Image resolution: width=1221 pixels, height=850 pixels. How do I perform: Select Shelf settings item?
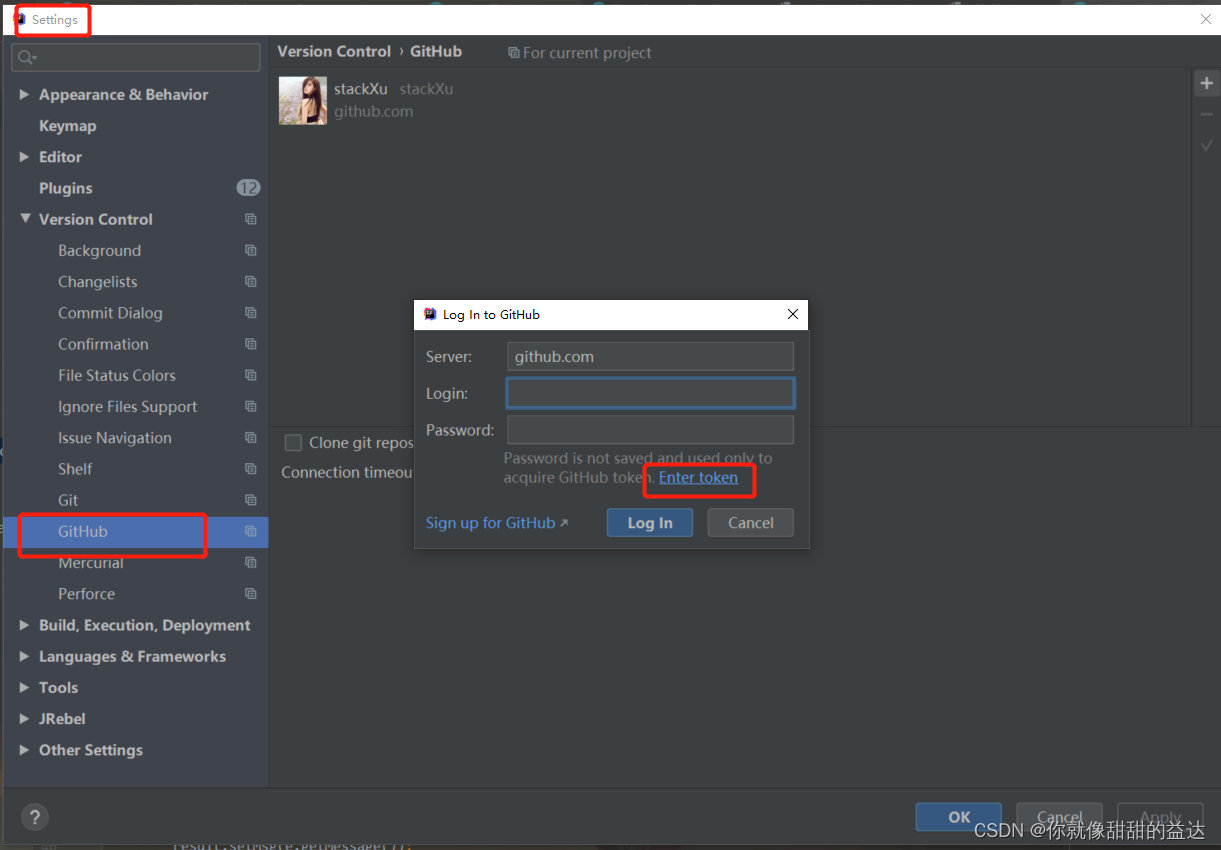(x=75, y=469)
